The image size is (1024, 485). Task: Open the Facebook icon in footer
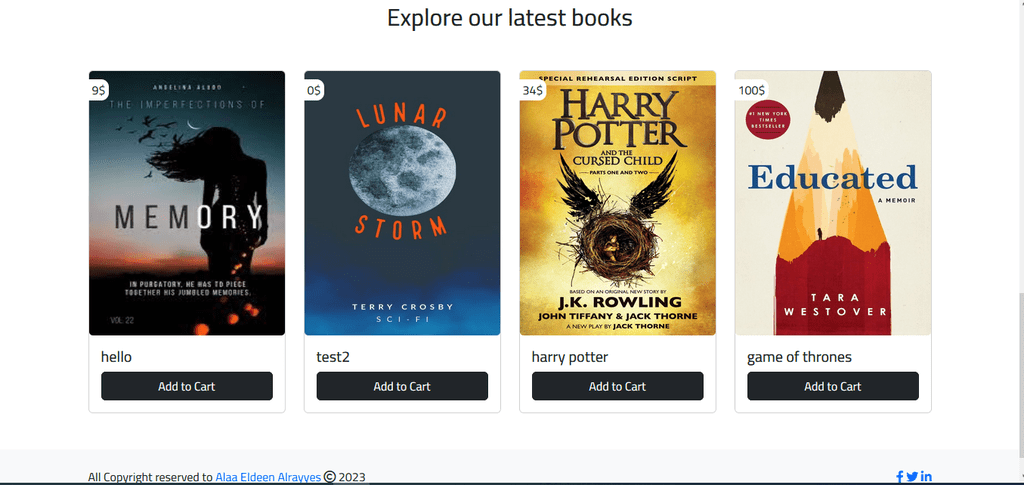(x=899, y=477)
